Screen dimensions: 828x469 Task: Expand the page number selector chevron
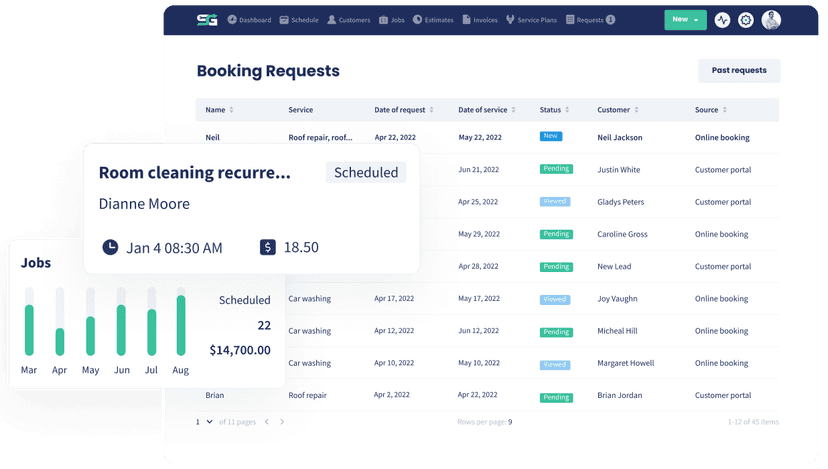pos(210,421)
